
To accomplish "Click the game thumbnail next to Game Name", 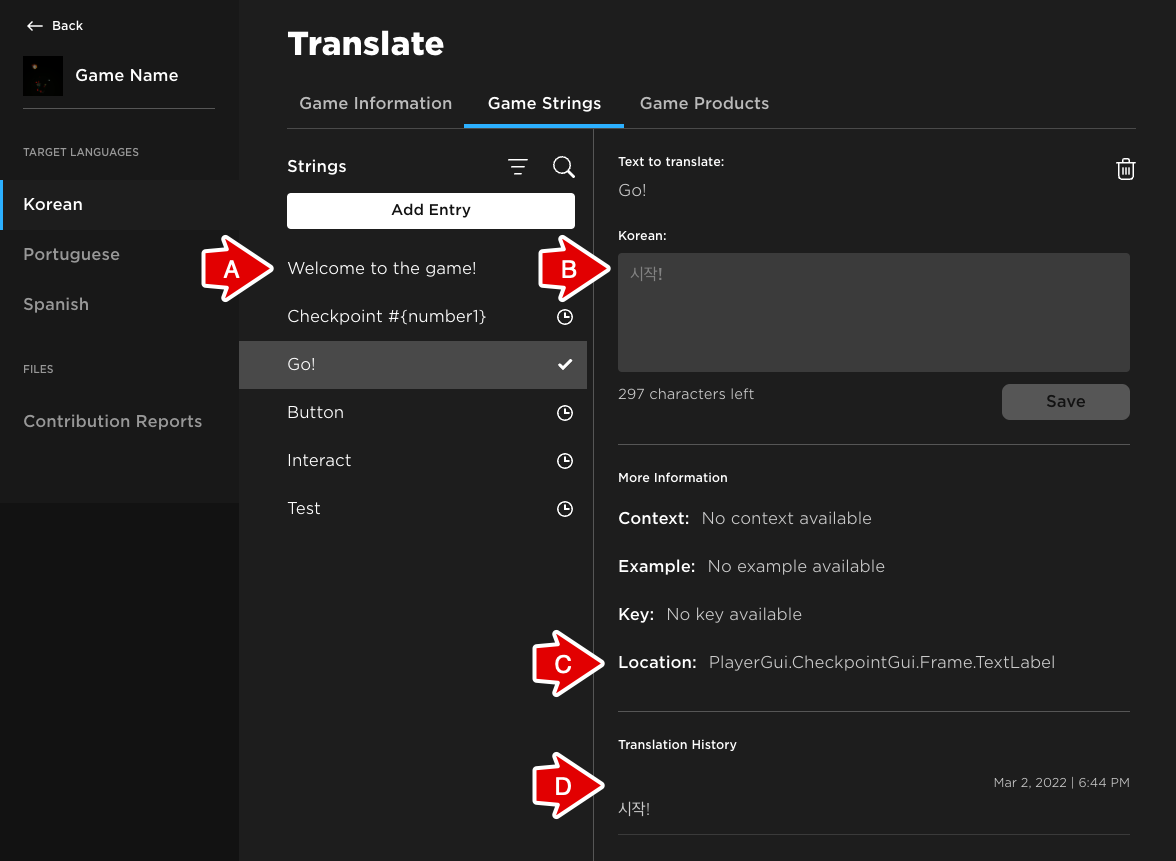I will (x=43, y=76).
